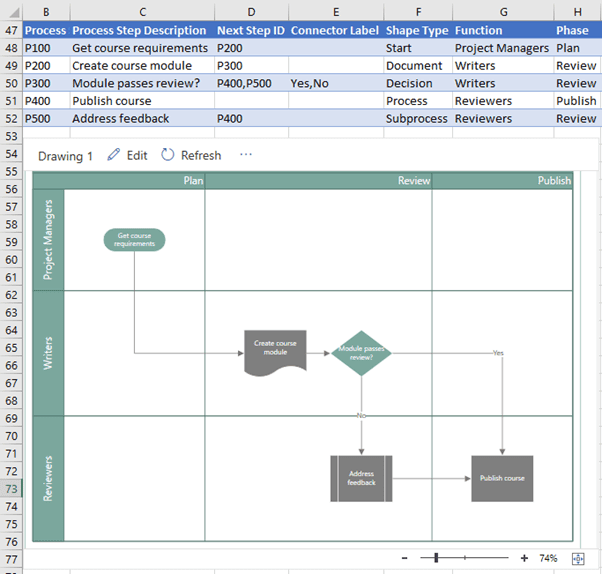Click cell 'Address feedback' in the table

142,119
